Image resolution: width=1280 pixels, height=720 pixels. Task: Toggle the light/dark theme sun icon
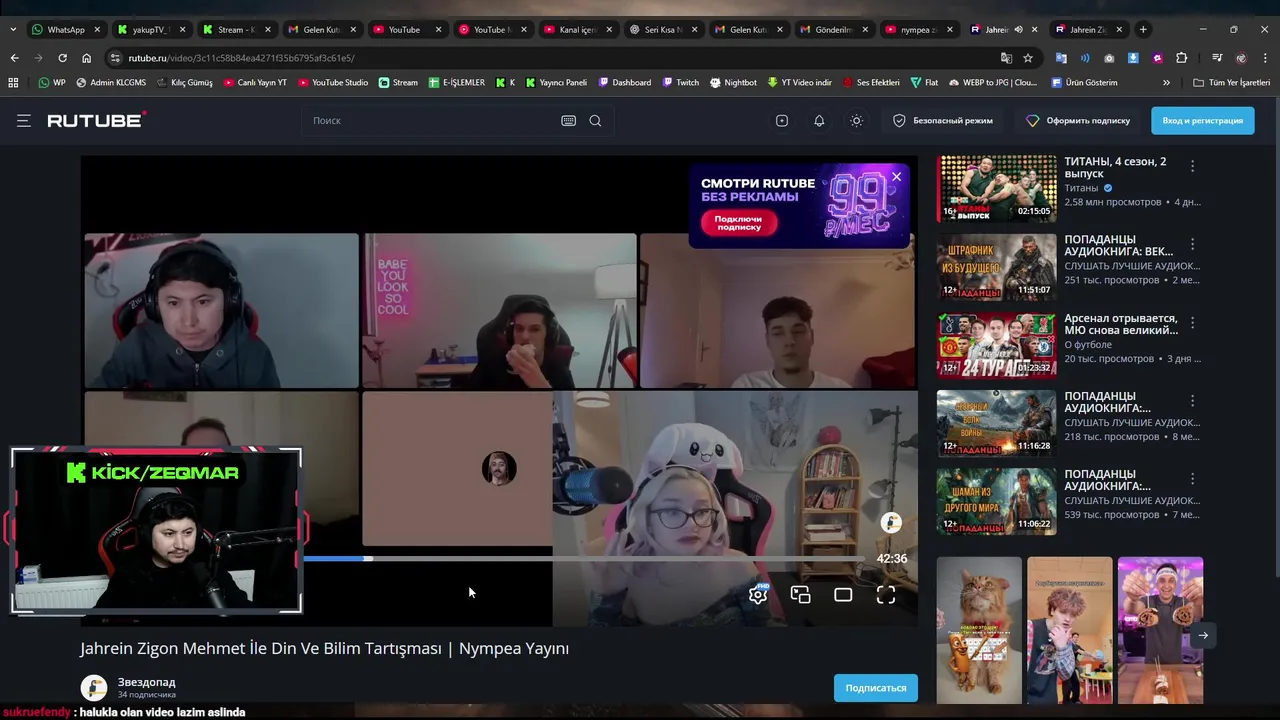pos(856,120)
